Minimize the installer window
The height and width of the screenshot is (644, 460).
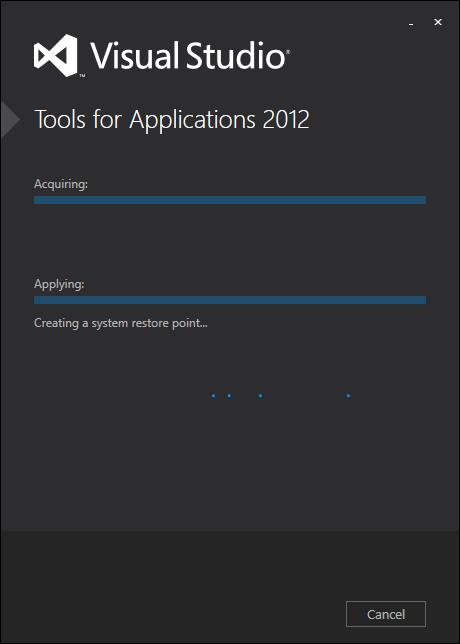411,23
